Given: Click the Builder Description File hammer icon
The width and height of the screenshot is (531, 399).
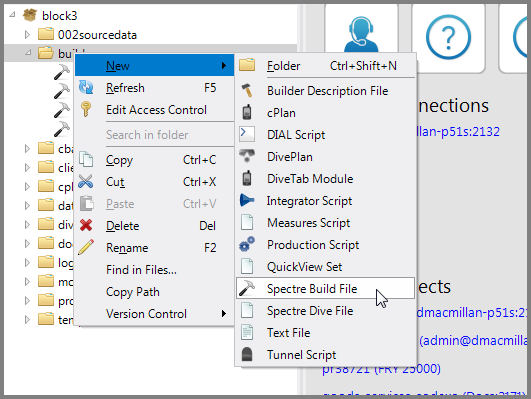Looking at the screenshot, I should pyautogui.click(x=247, y=90).
